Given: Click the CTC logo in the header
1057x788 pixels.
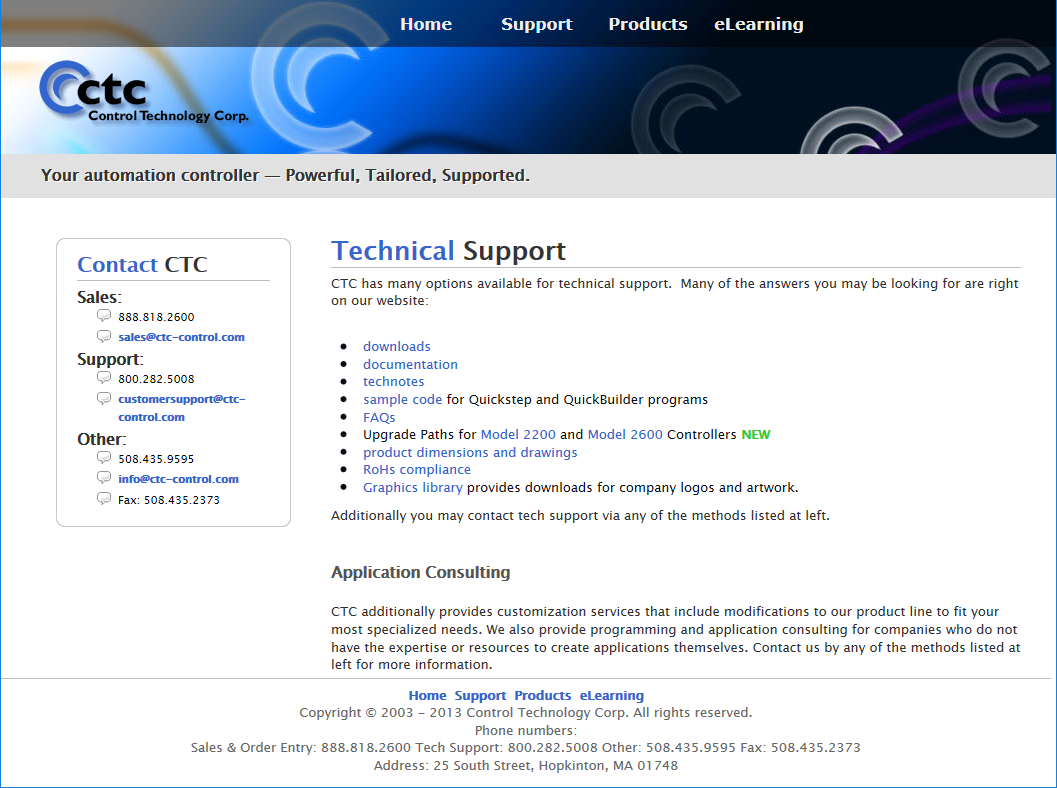Looking at the screenshot, I should pyautogui.click(x=143, y=95).
